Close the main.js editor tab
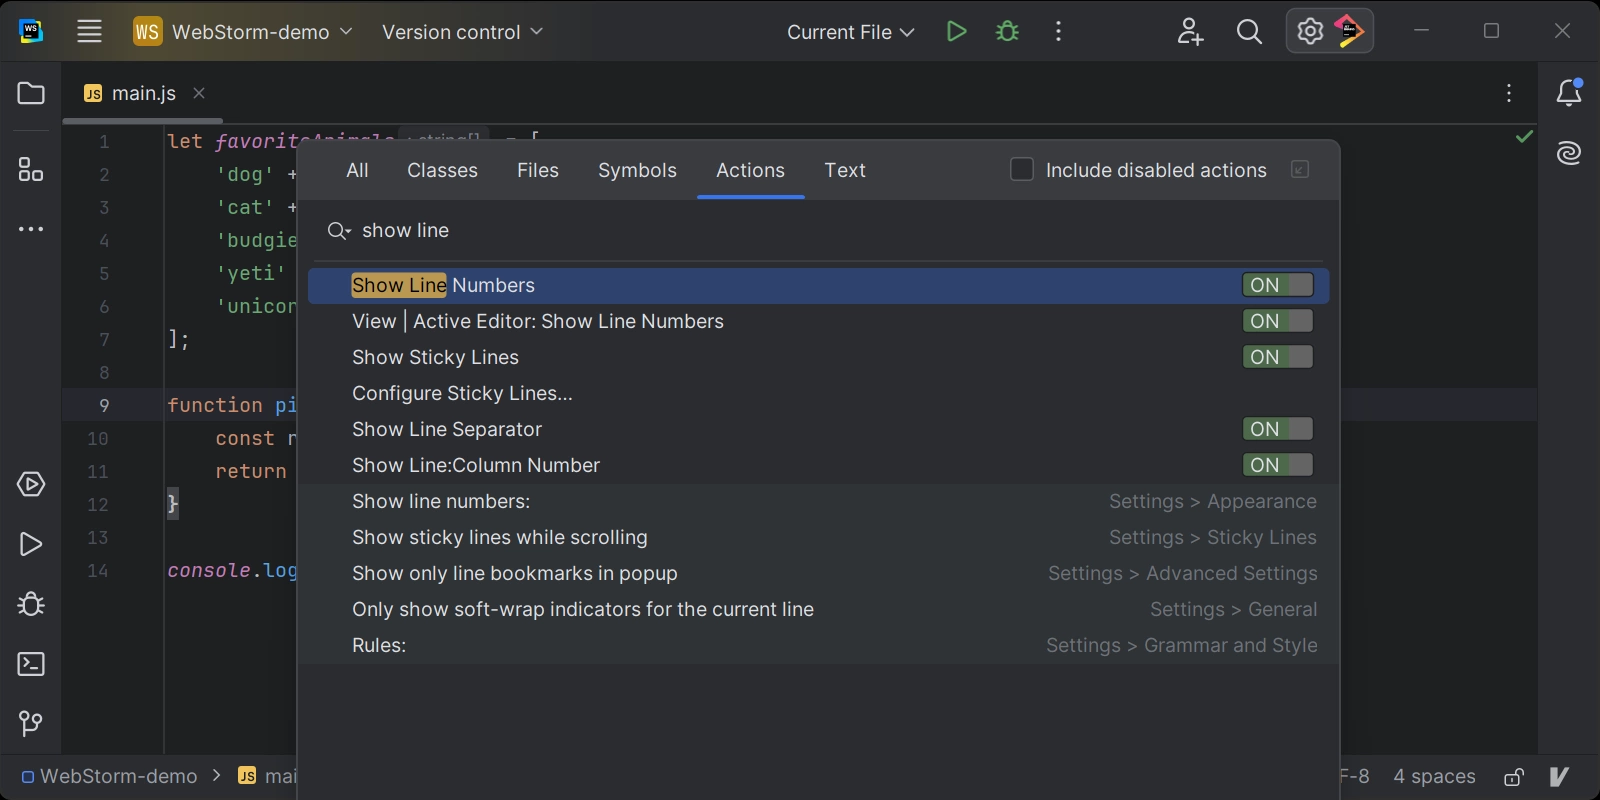This screenshot has width=1600, height=800. [199, 93]
